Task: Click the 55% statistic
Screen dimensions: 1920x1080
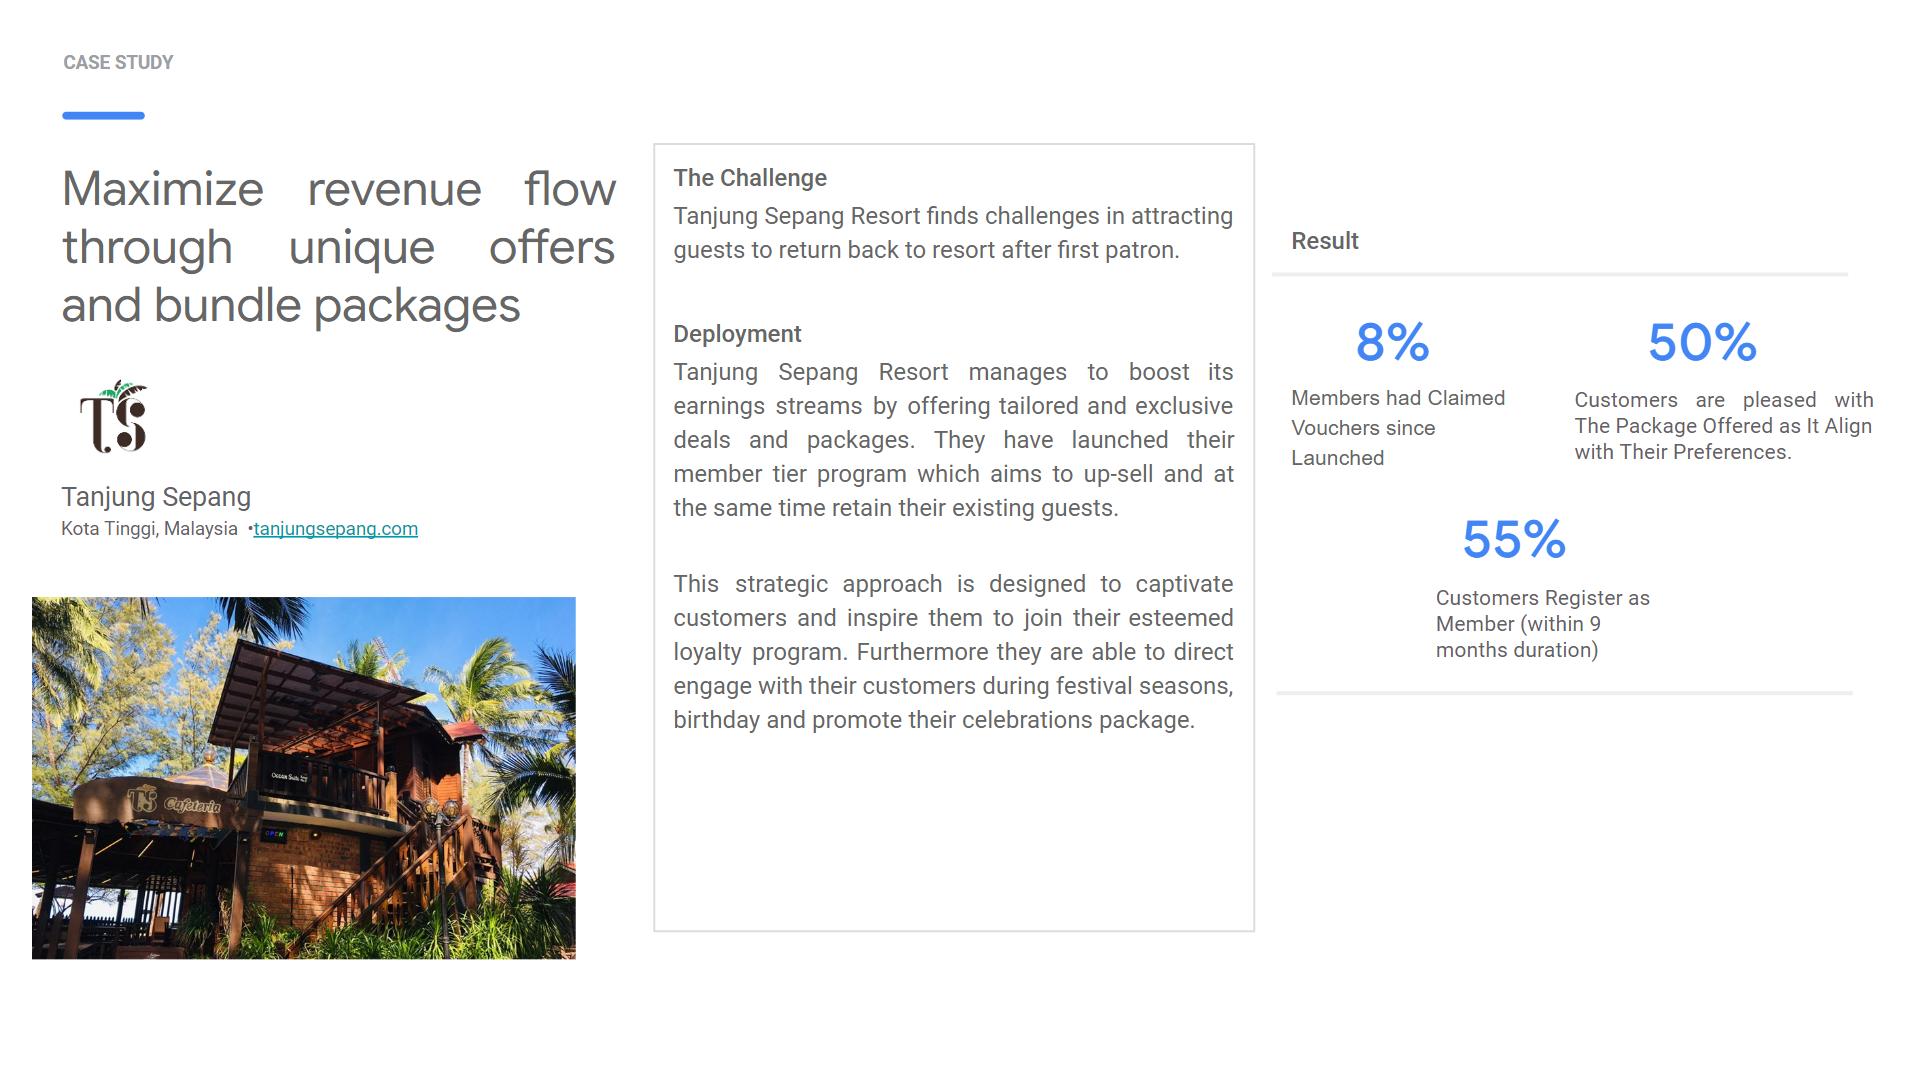Action: tap(1514, 540)
